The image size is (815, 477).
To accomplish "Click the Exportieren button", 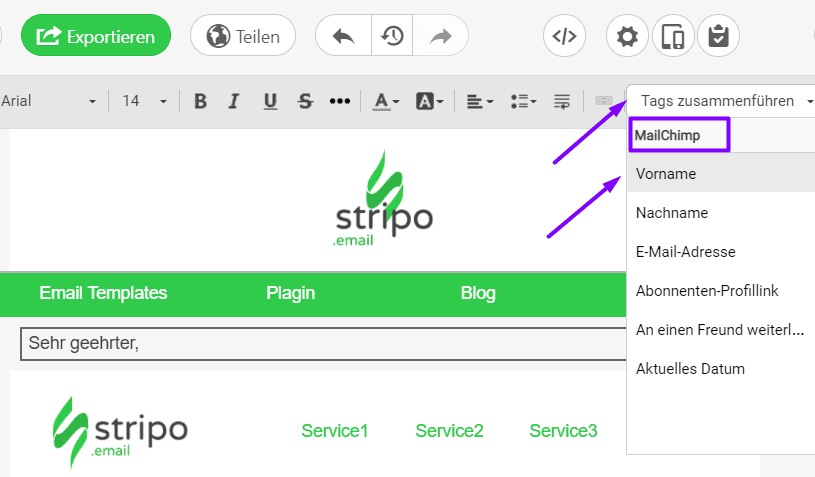I will click(x=96, y=37).
